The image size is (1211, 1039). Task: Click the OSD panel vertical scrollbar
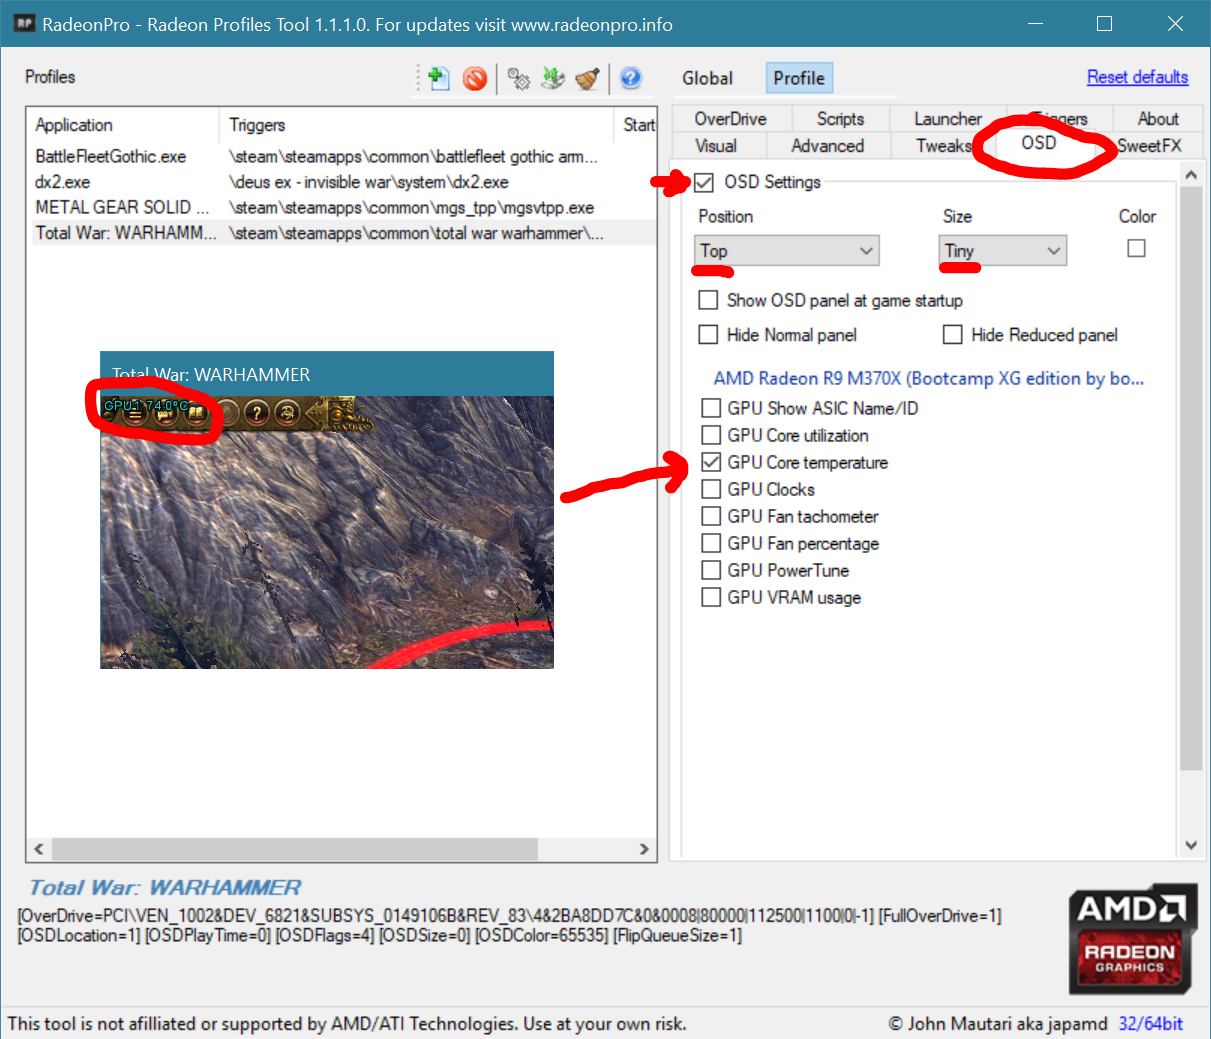[1190, 478]
